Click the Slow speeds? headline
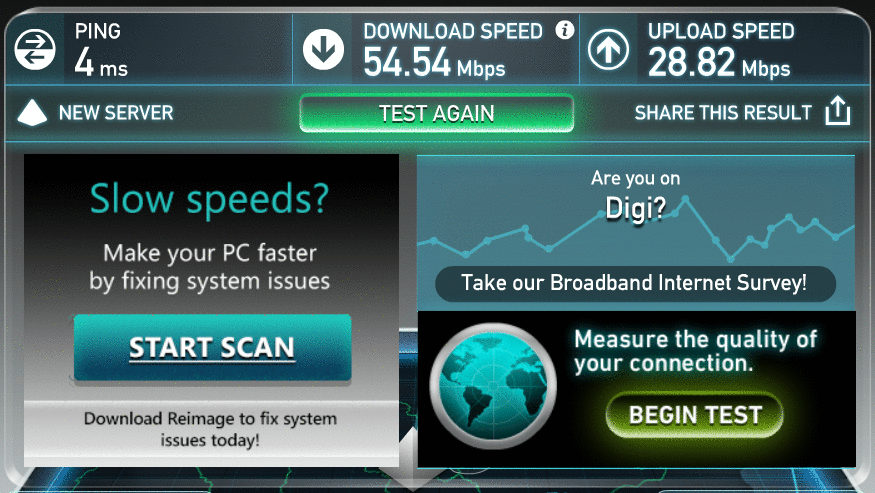875x493 pixels. tap(210, 199)
